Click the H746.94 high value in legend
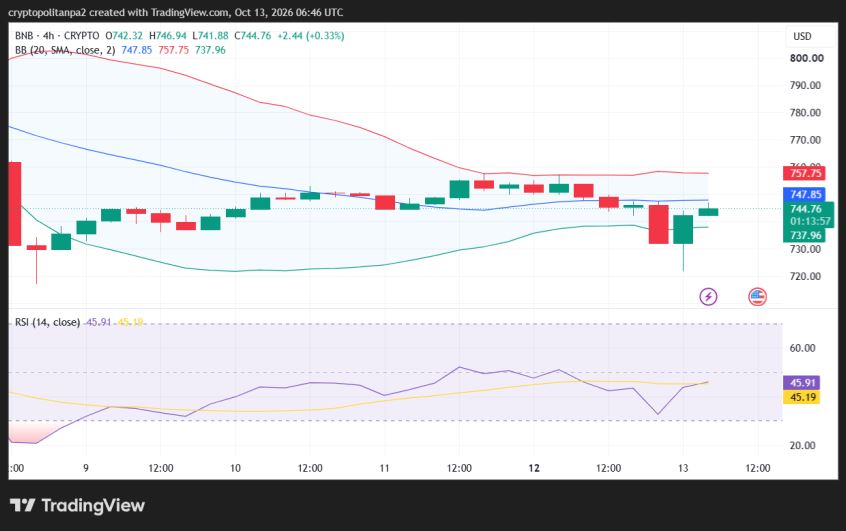The image size is (846, 531). coord(168,36)
